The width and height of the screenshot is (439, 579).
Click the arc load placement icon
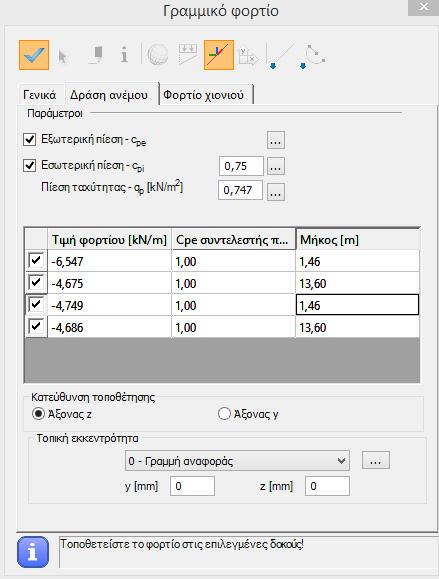point(312,56)
